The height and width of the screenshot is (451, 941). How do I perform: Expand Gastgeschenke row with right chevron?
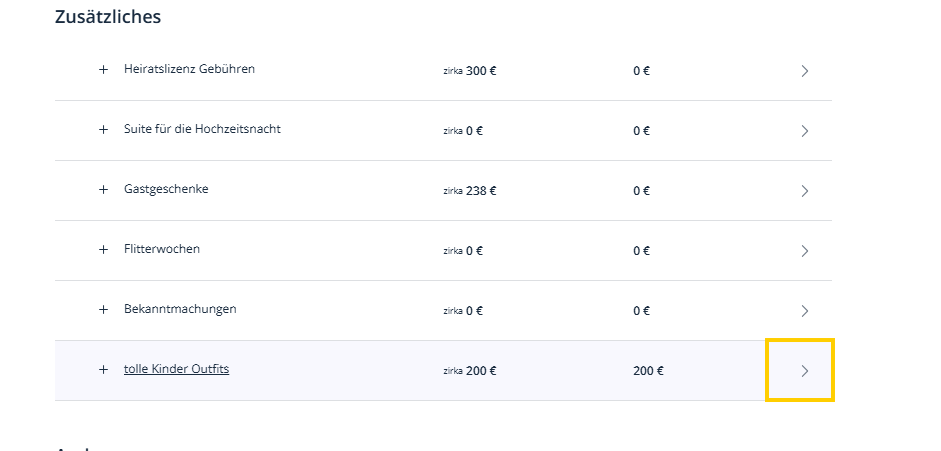pos(805,191)
